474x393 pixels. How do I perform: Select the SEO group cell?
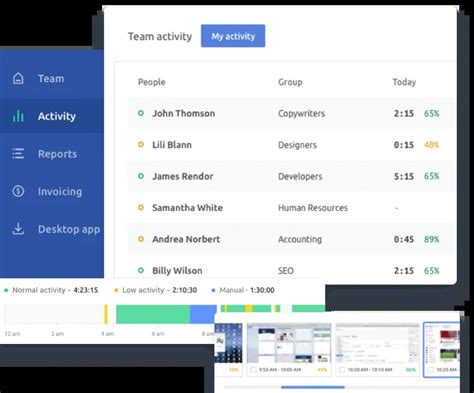[286, 270]
